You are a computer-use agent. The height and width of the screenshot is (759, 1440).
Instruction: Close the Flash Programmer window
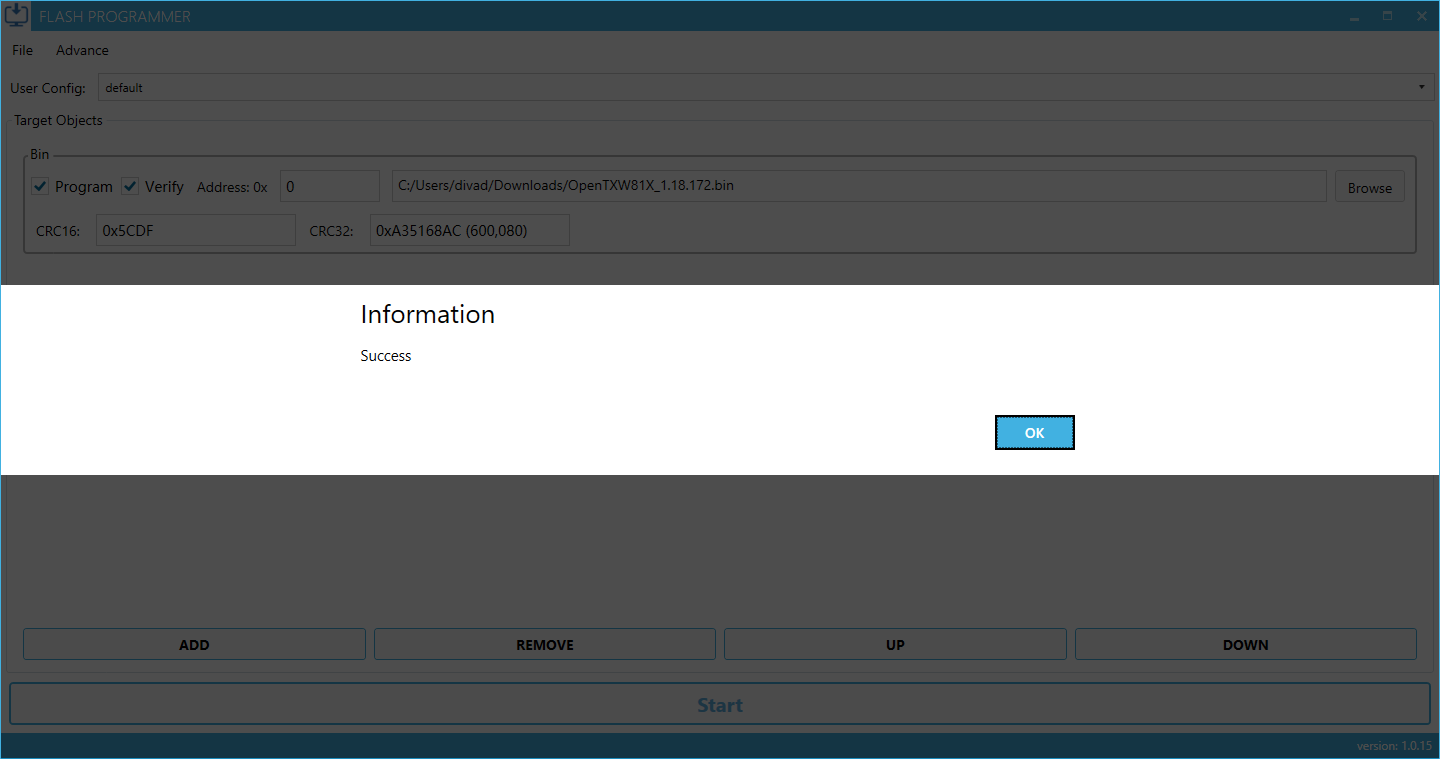coord(1421,16)
